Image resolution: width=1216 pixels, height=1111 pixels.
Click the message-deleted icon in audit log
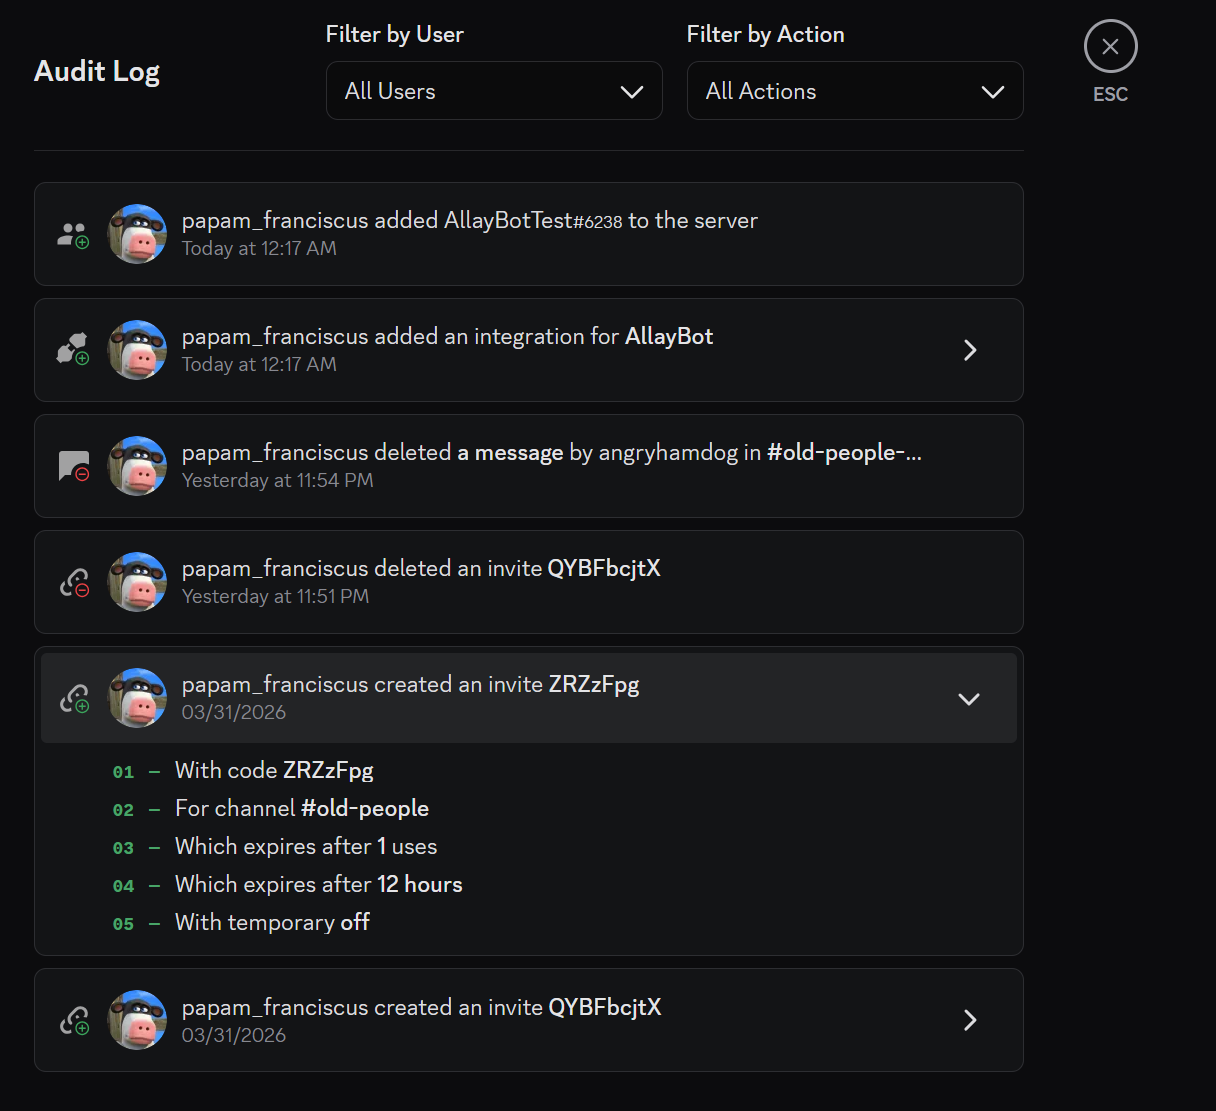(x=74, y=466)
